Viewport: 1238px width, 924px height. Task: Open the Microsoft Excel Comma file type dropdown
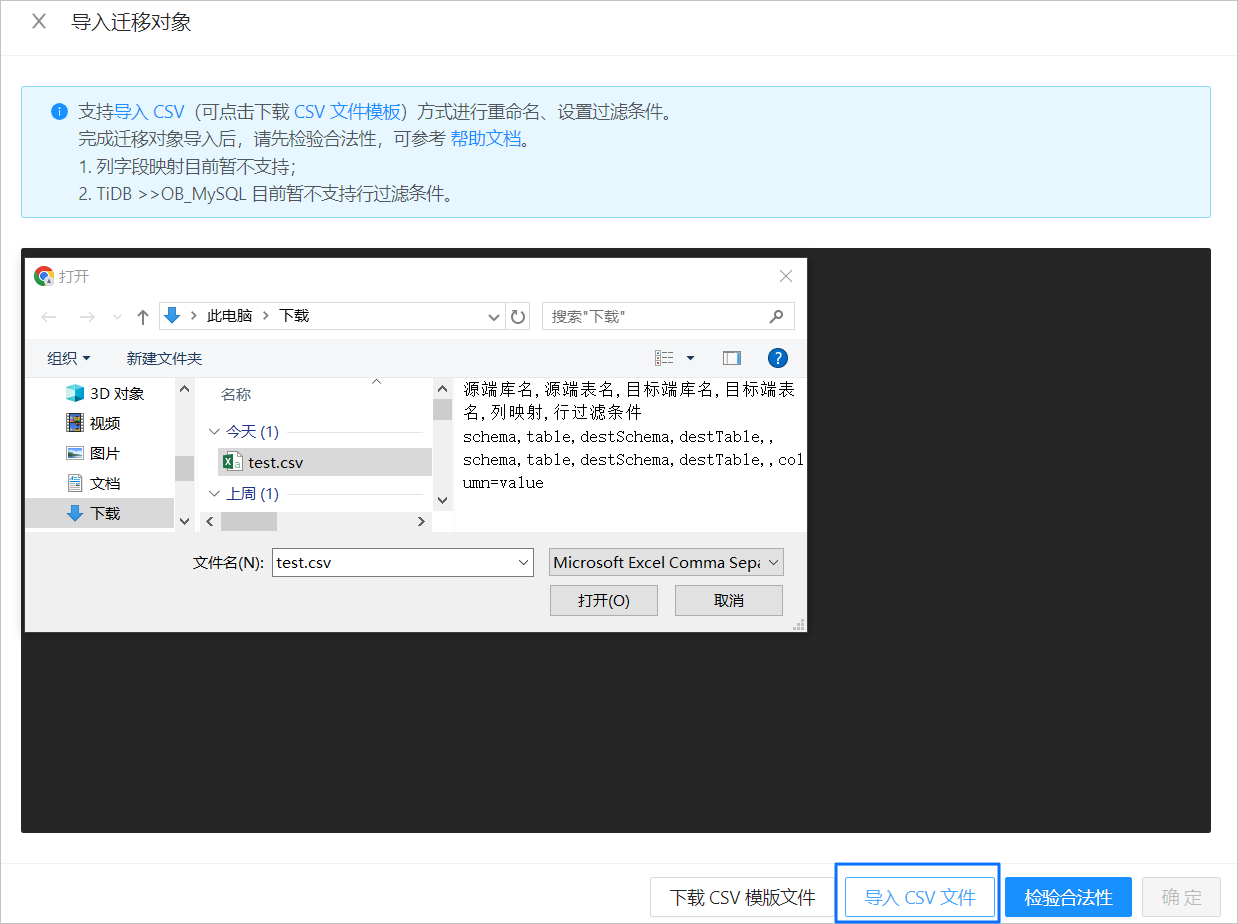(x=666, y=562)
